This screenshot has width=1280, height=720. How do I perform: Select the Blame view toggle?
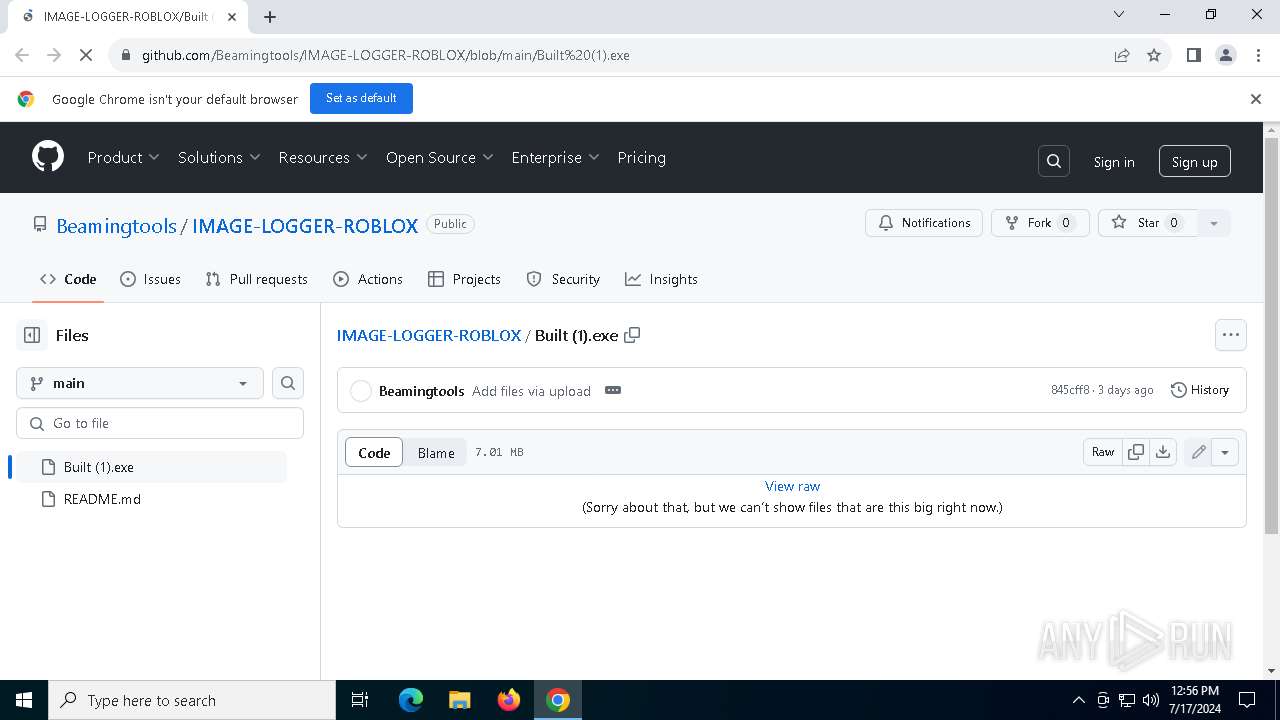[x=436, y=453]
